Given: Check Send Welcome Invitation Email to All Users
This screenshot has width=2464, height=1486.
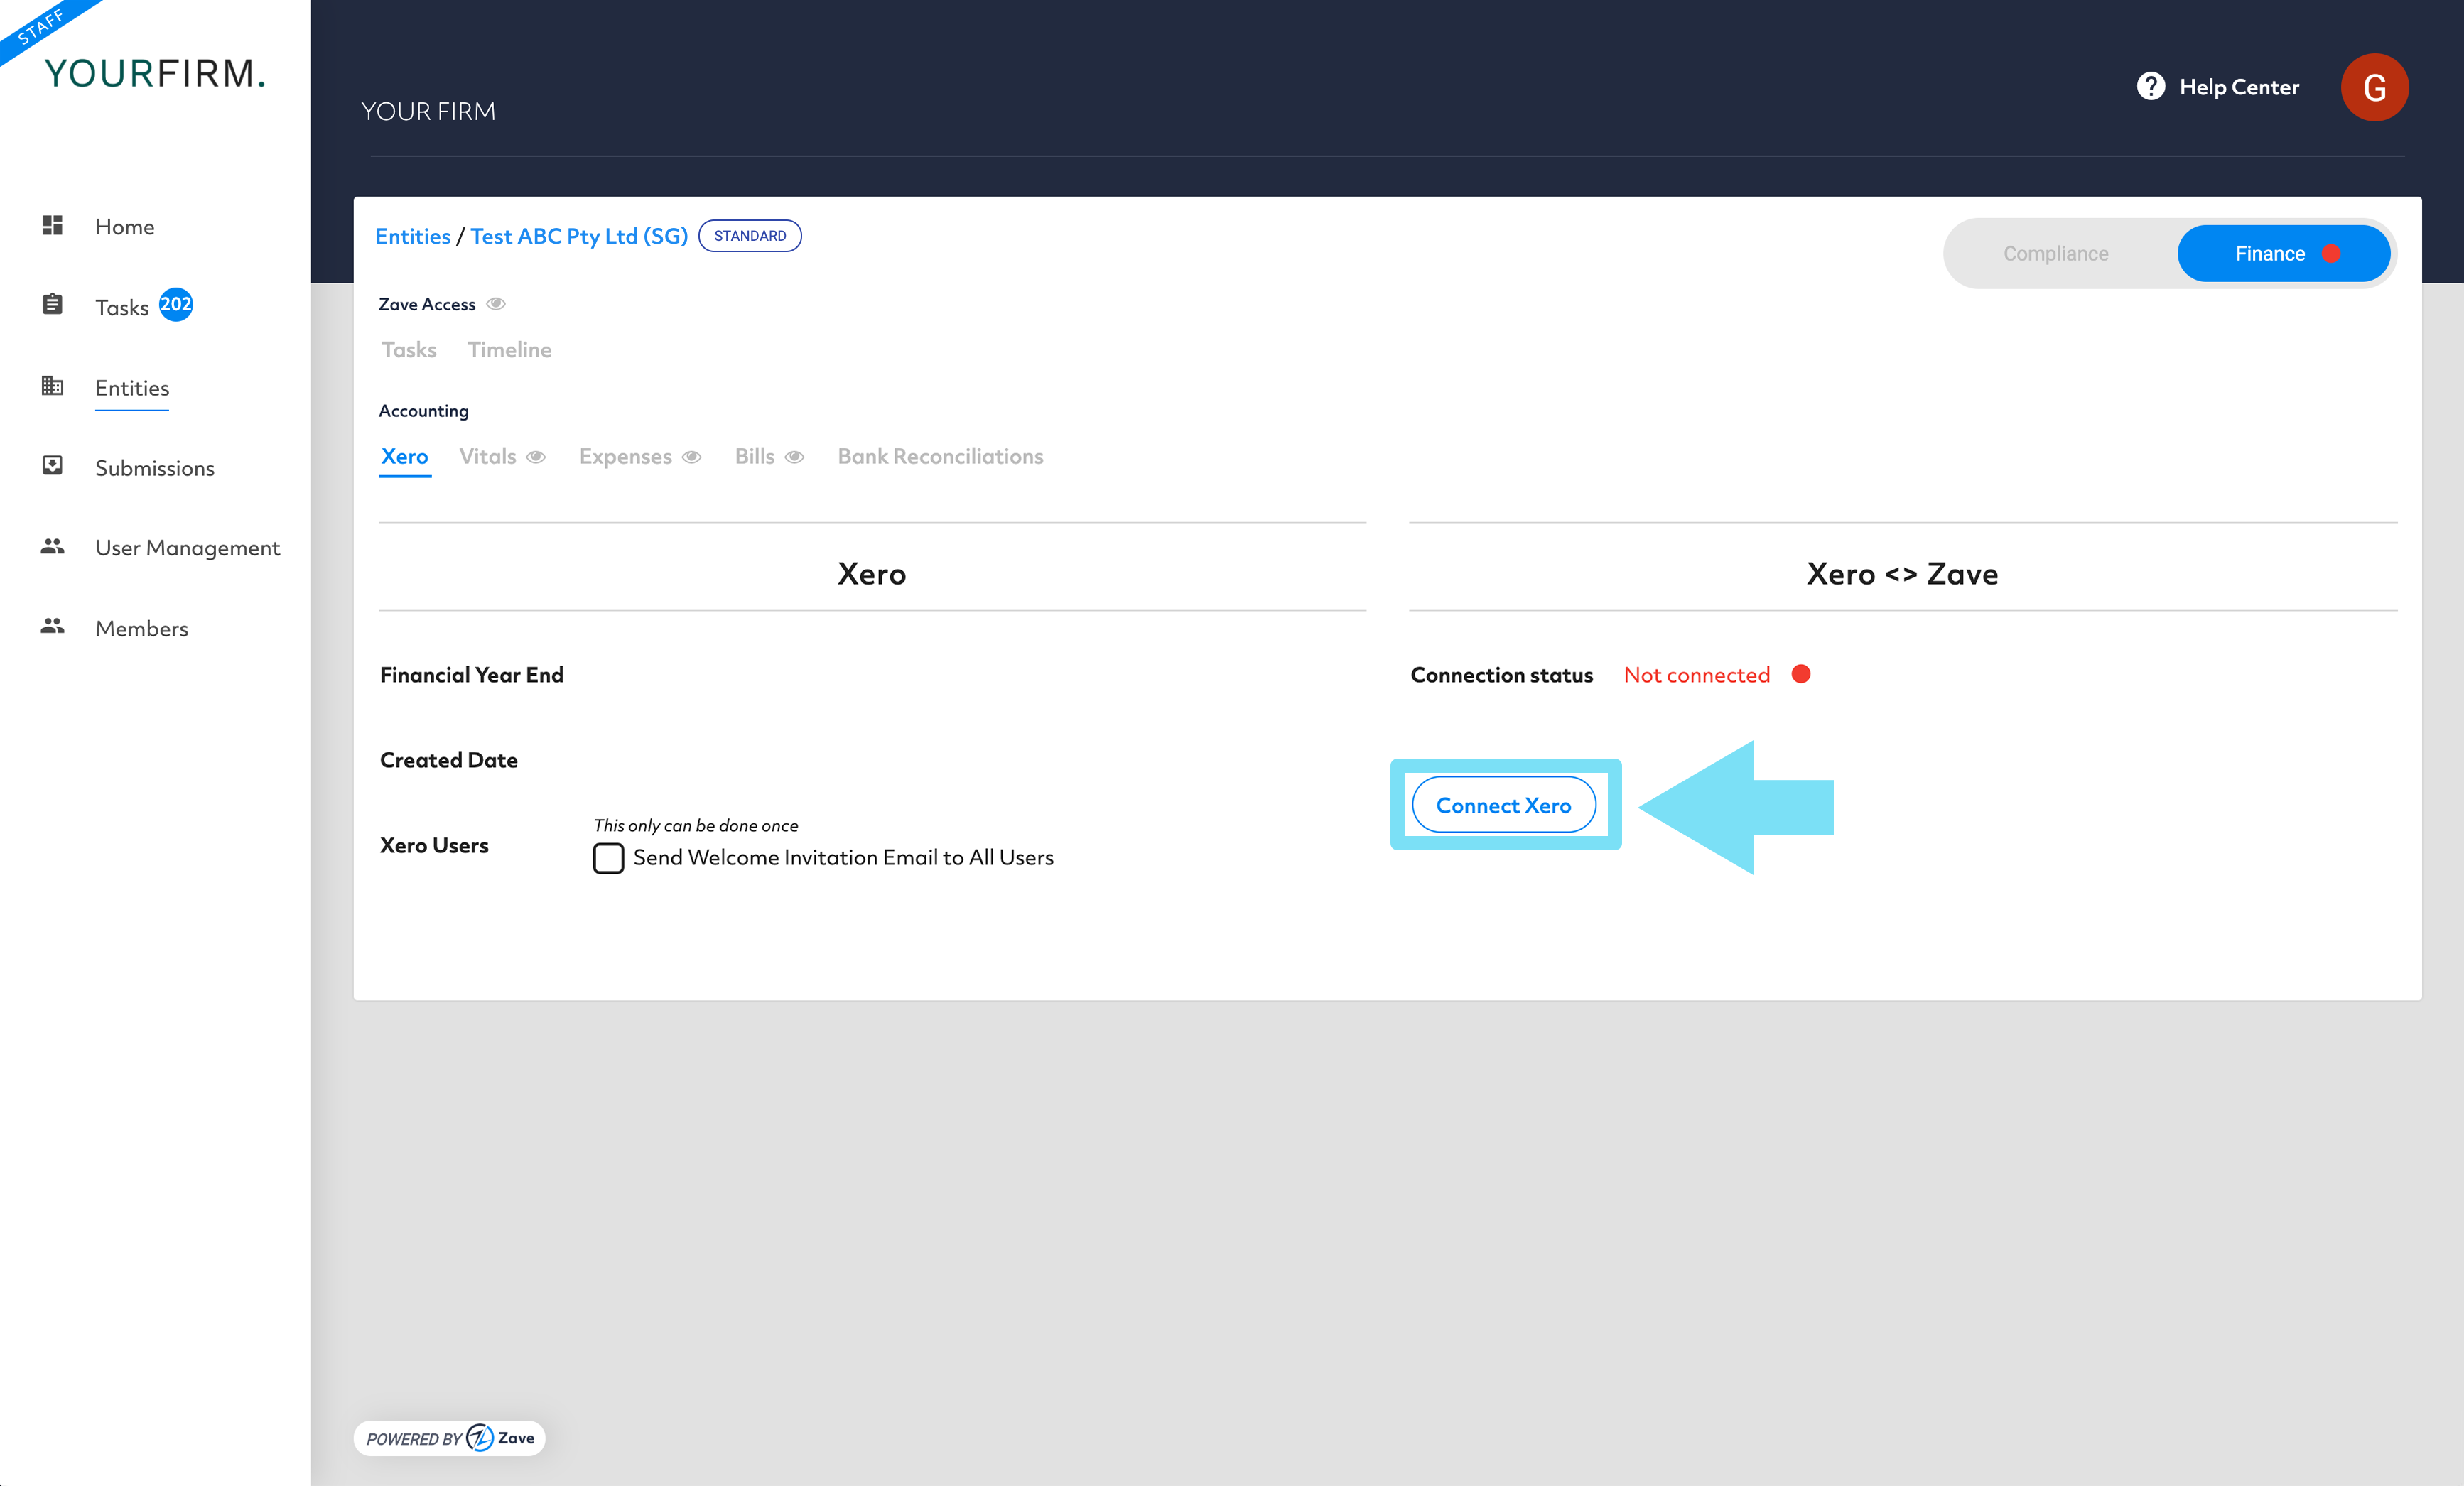Looking at the screenshot, I should point(608,858).
